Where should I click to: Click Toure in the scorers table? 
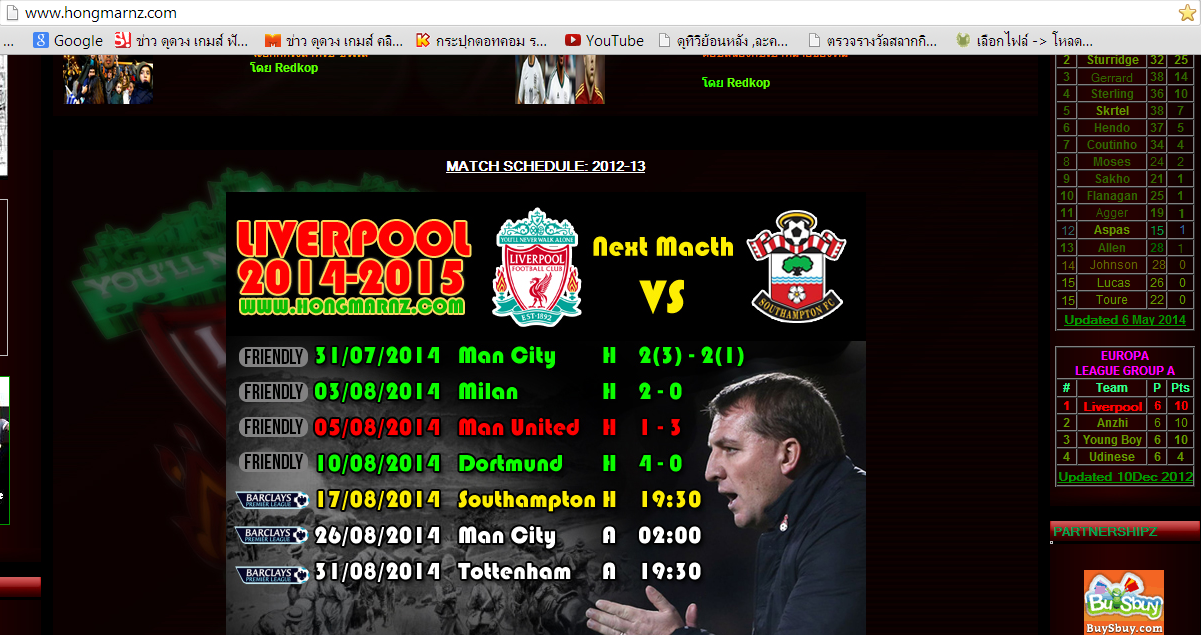point(1111,300)
